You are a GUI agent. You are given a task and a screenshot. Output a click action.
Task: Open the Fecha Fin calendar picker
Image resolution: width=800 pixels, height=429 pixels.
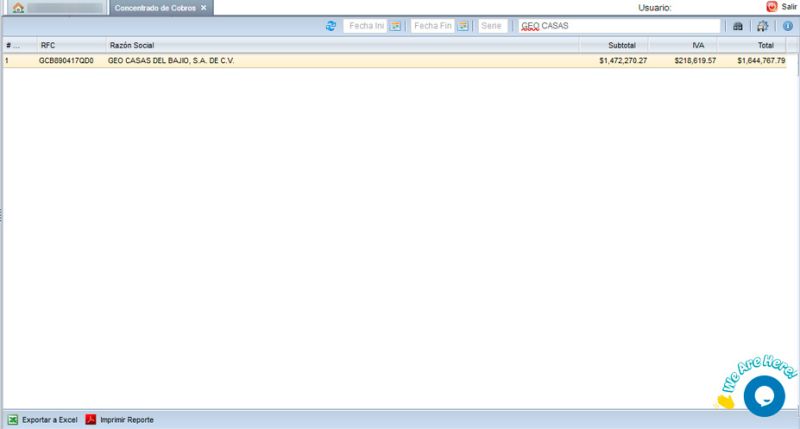tap(463, 26)
